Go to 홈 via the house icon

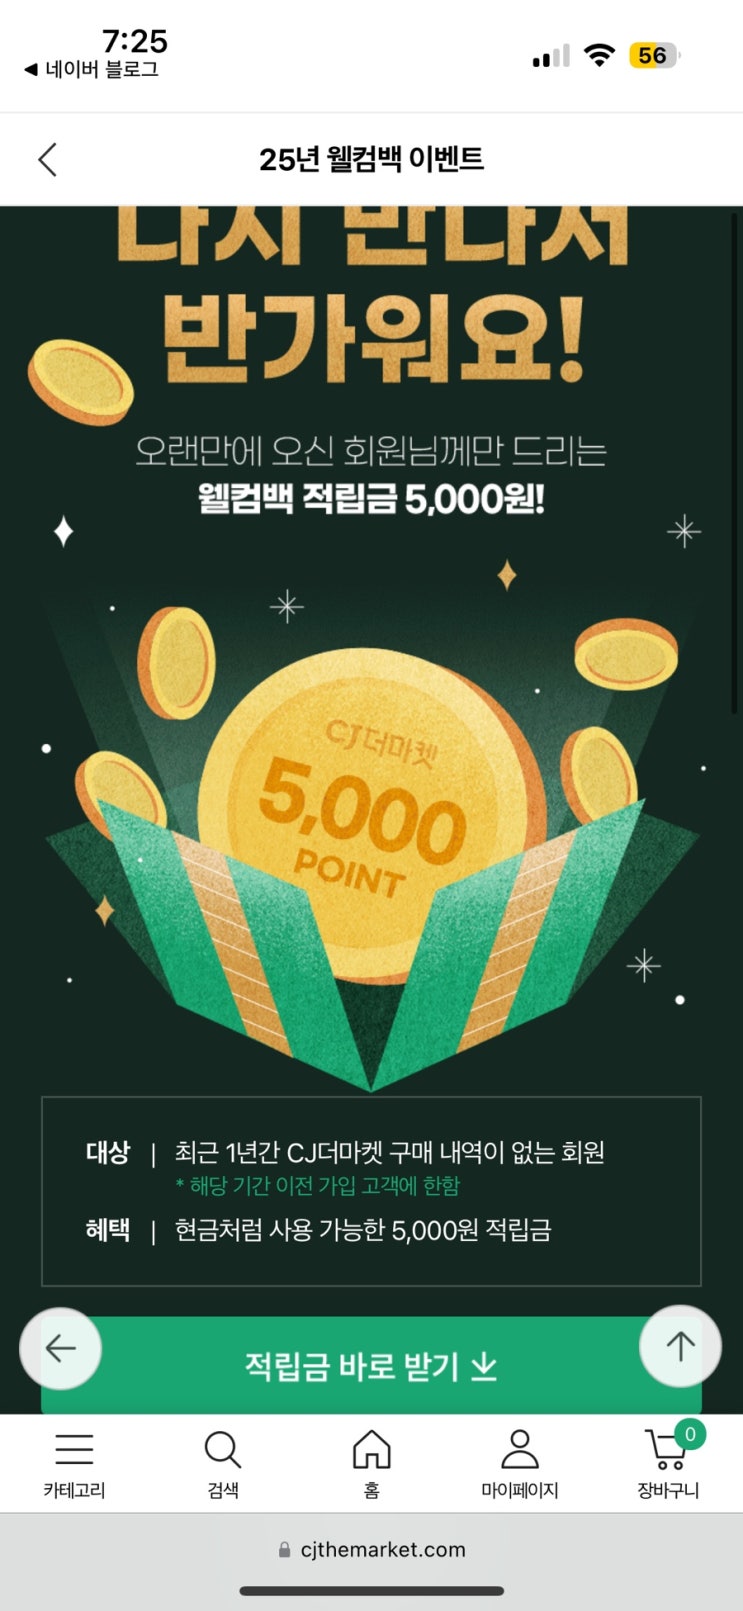click(x=371, y=1449)
